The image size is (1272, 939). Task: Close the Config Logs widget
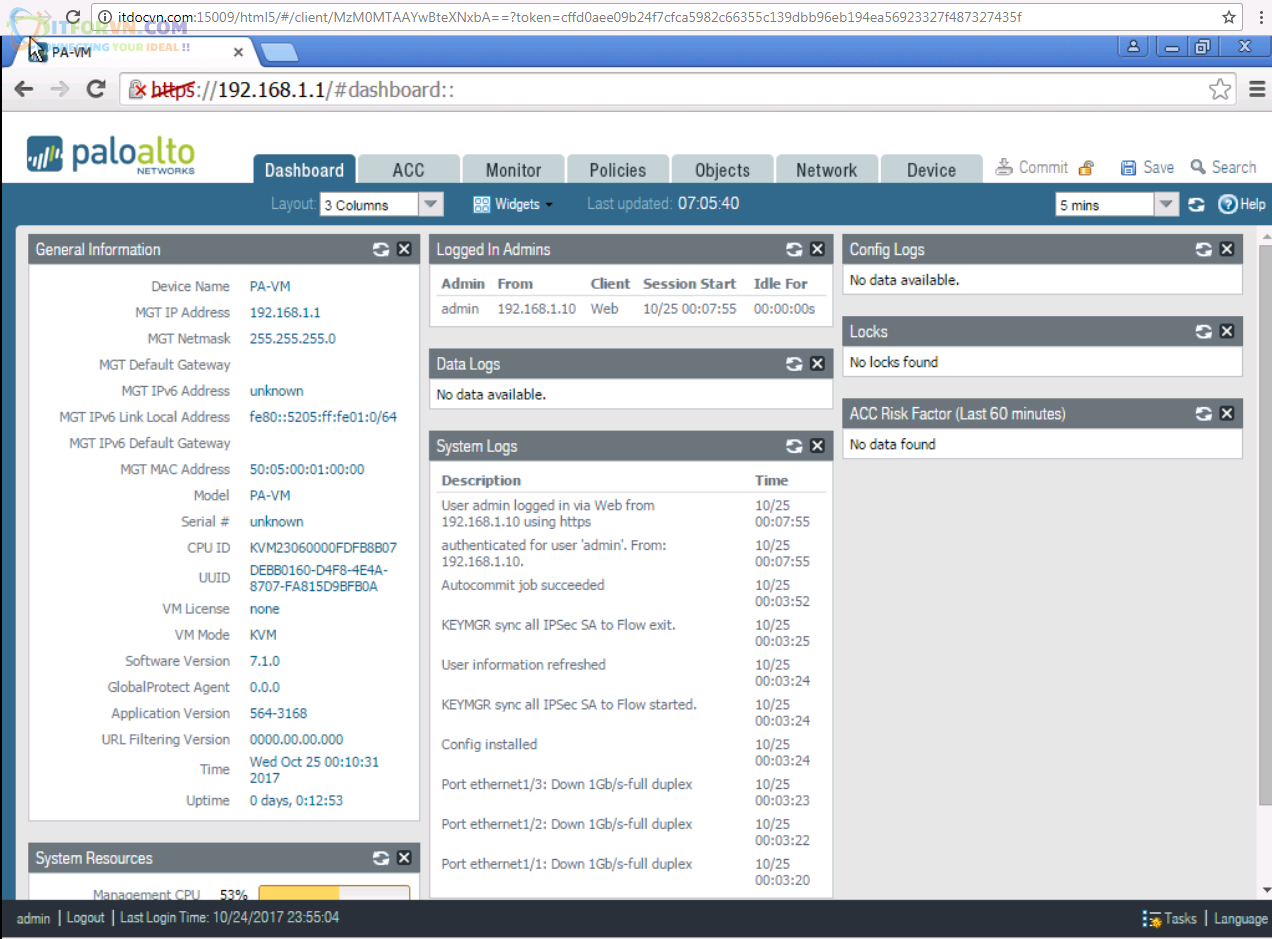[x=1227, y=250]
